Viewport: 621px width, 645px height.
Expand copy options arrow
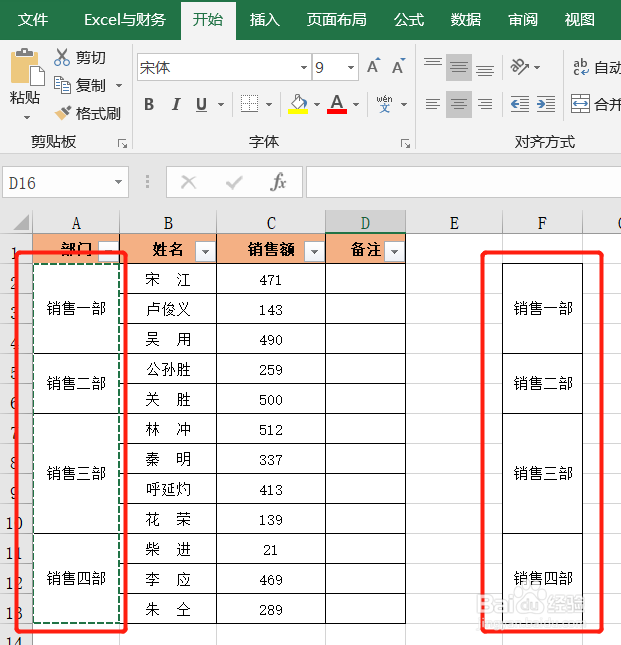(x=119, y=86)
